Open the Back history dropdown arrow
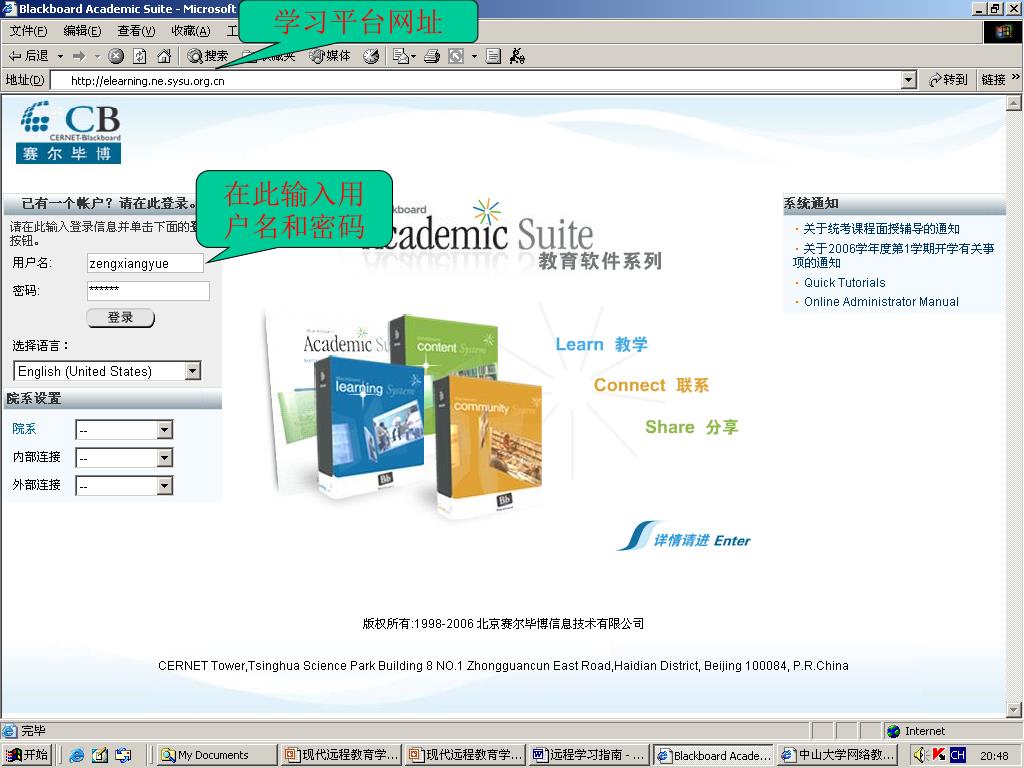Viewport: 1024px width, 768px height. click(x=60, y=56)
